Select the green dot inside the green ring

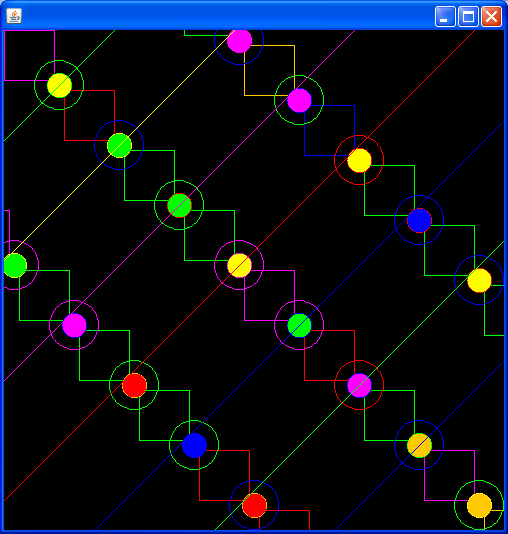[x=179, y=205]
